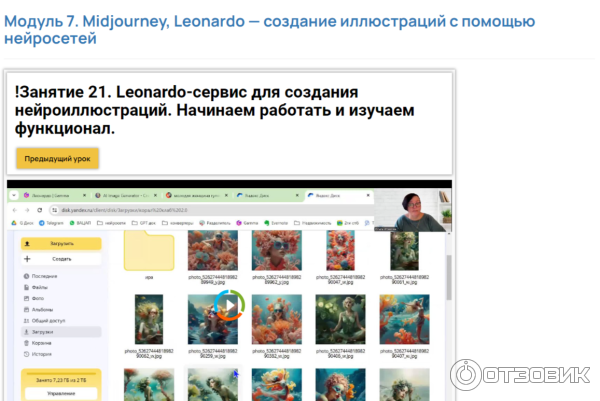Open the Разделитель bookmark
Image resolution: width=600 pixels, height=401 pixels.
coord(215,223)
